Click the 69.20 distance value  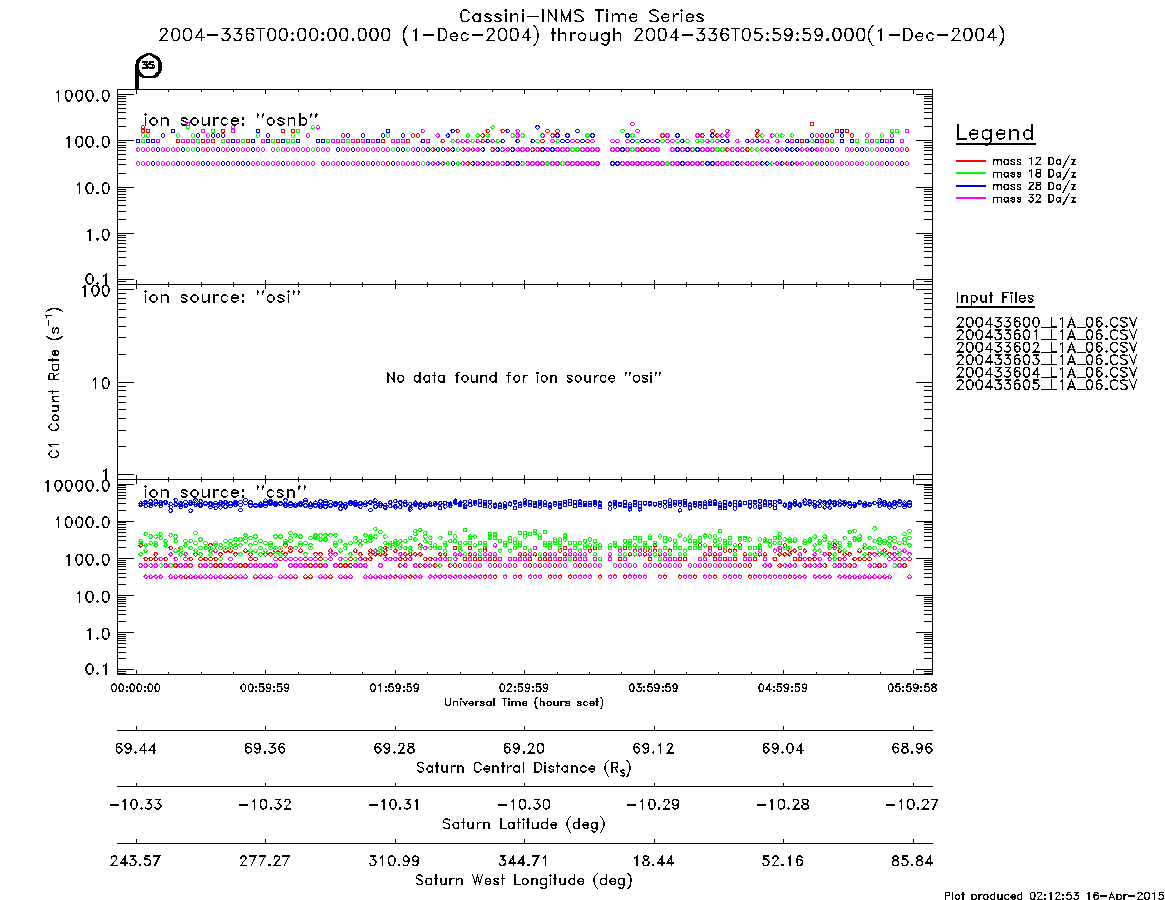524,748
